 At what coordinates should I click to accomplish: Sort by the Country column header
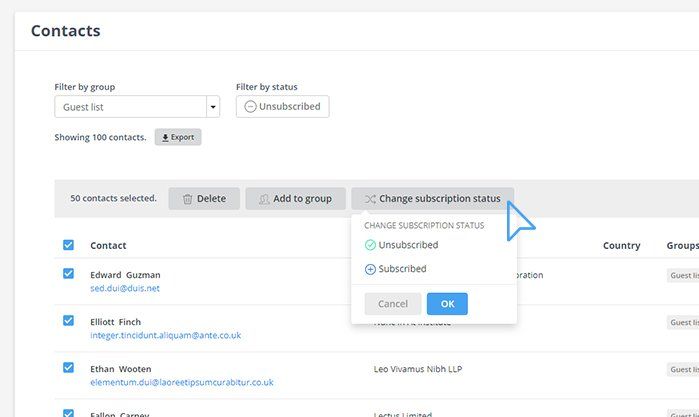pos(621,245)
